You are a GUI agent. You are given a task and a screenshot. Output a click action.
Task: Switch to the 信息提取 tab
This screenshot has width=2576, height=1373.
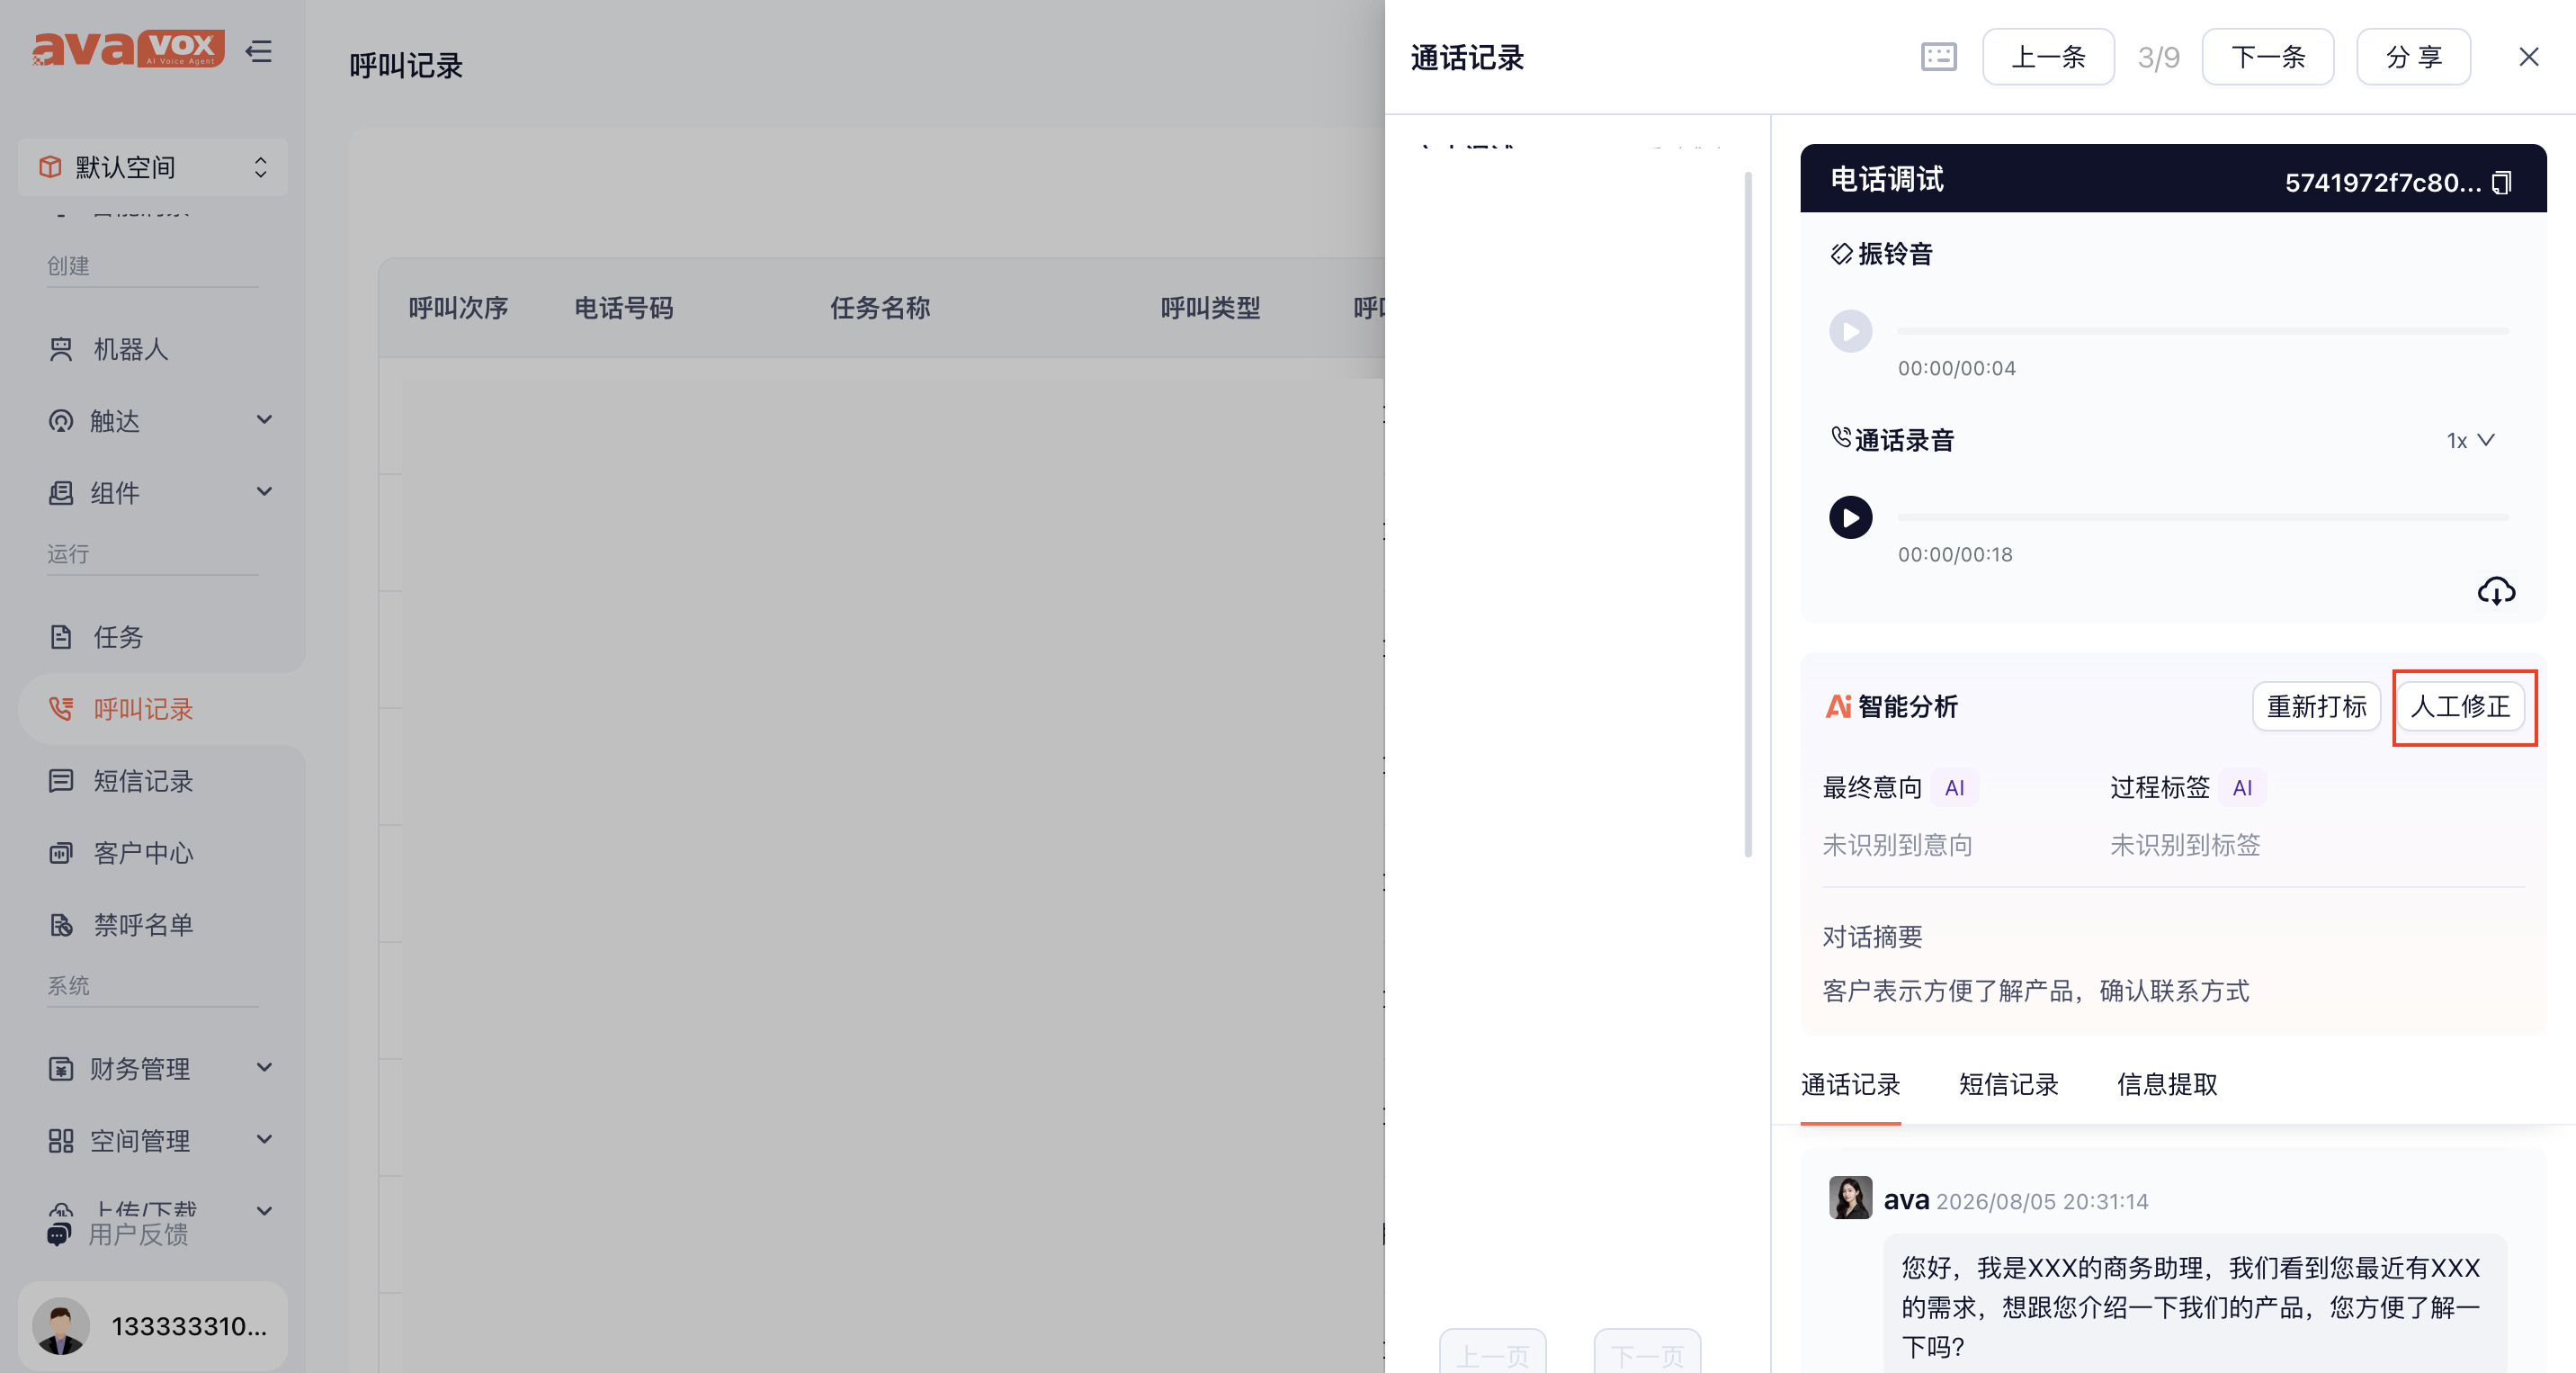2167,1085
